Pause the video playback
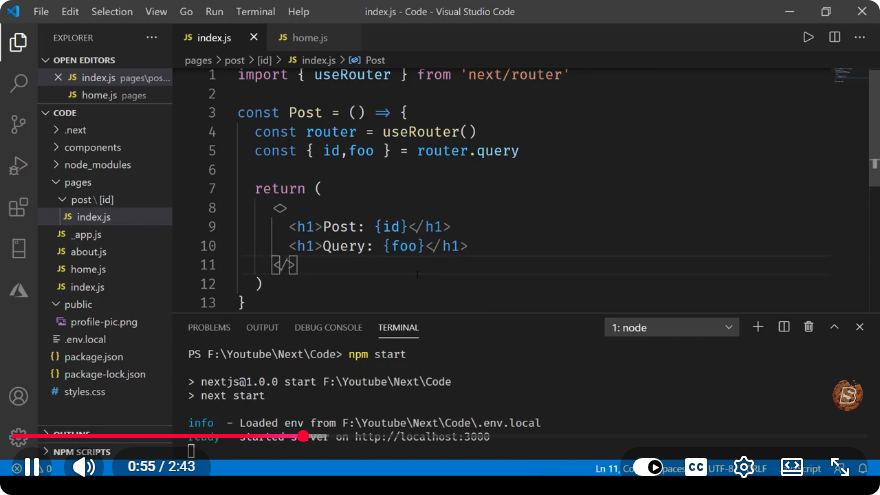Screen dimensions: 880x495 pos(32,466)
